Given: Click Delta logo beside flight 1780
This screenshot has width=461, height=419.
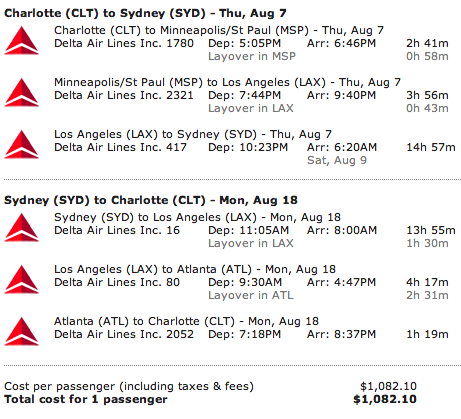Looking at the screenshot, I should coord(21,40).
